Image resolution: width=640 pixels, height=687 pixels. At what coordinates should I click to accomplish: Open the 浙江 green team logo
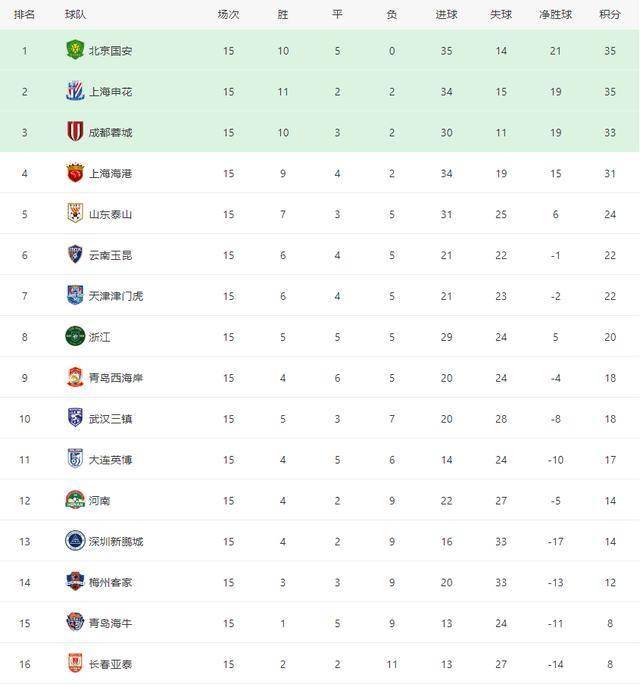pyautogui.click(x=74, y=337)
